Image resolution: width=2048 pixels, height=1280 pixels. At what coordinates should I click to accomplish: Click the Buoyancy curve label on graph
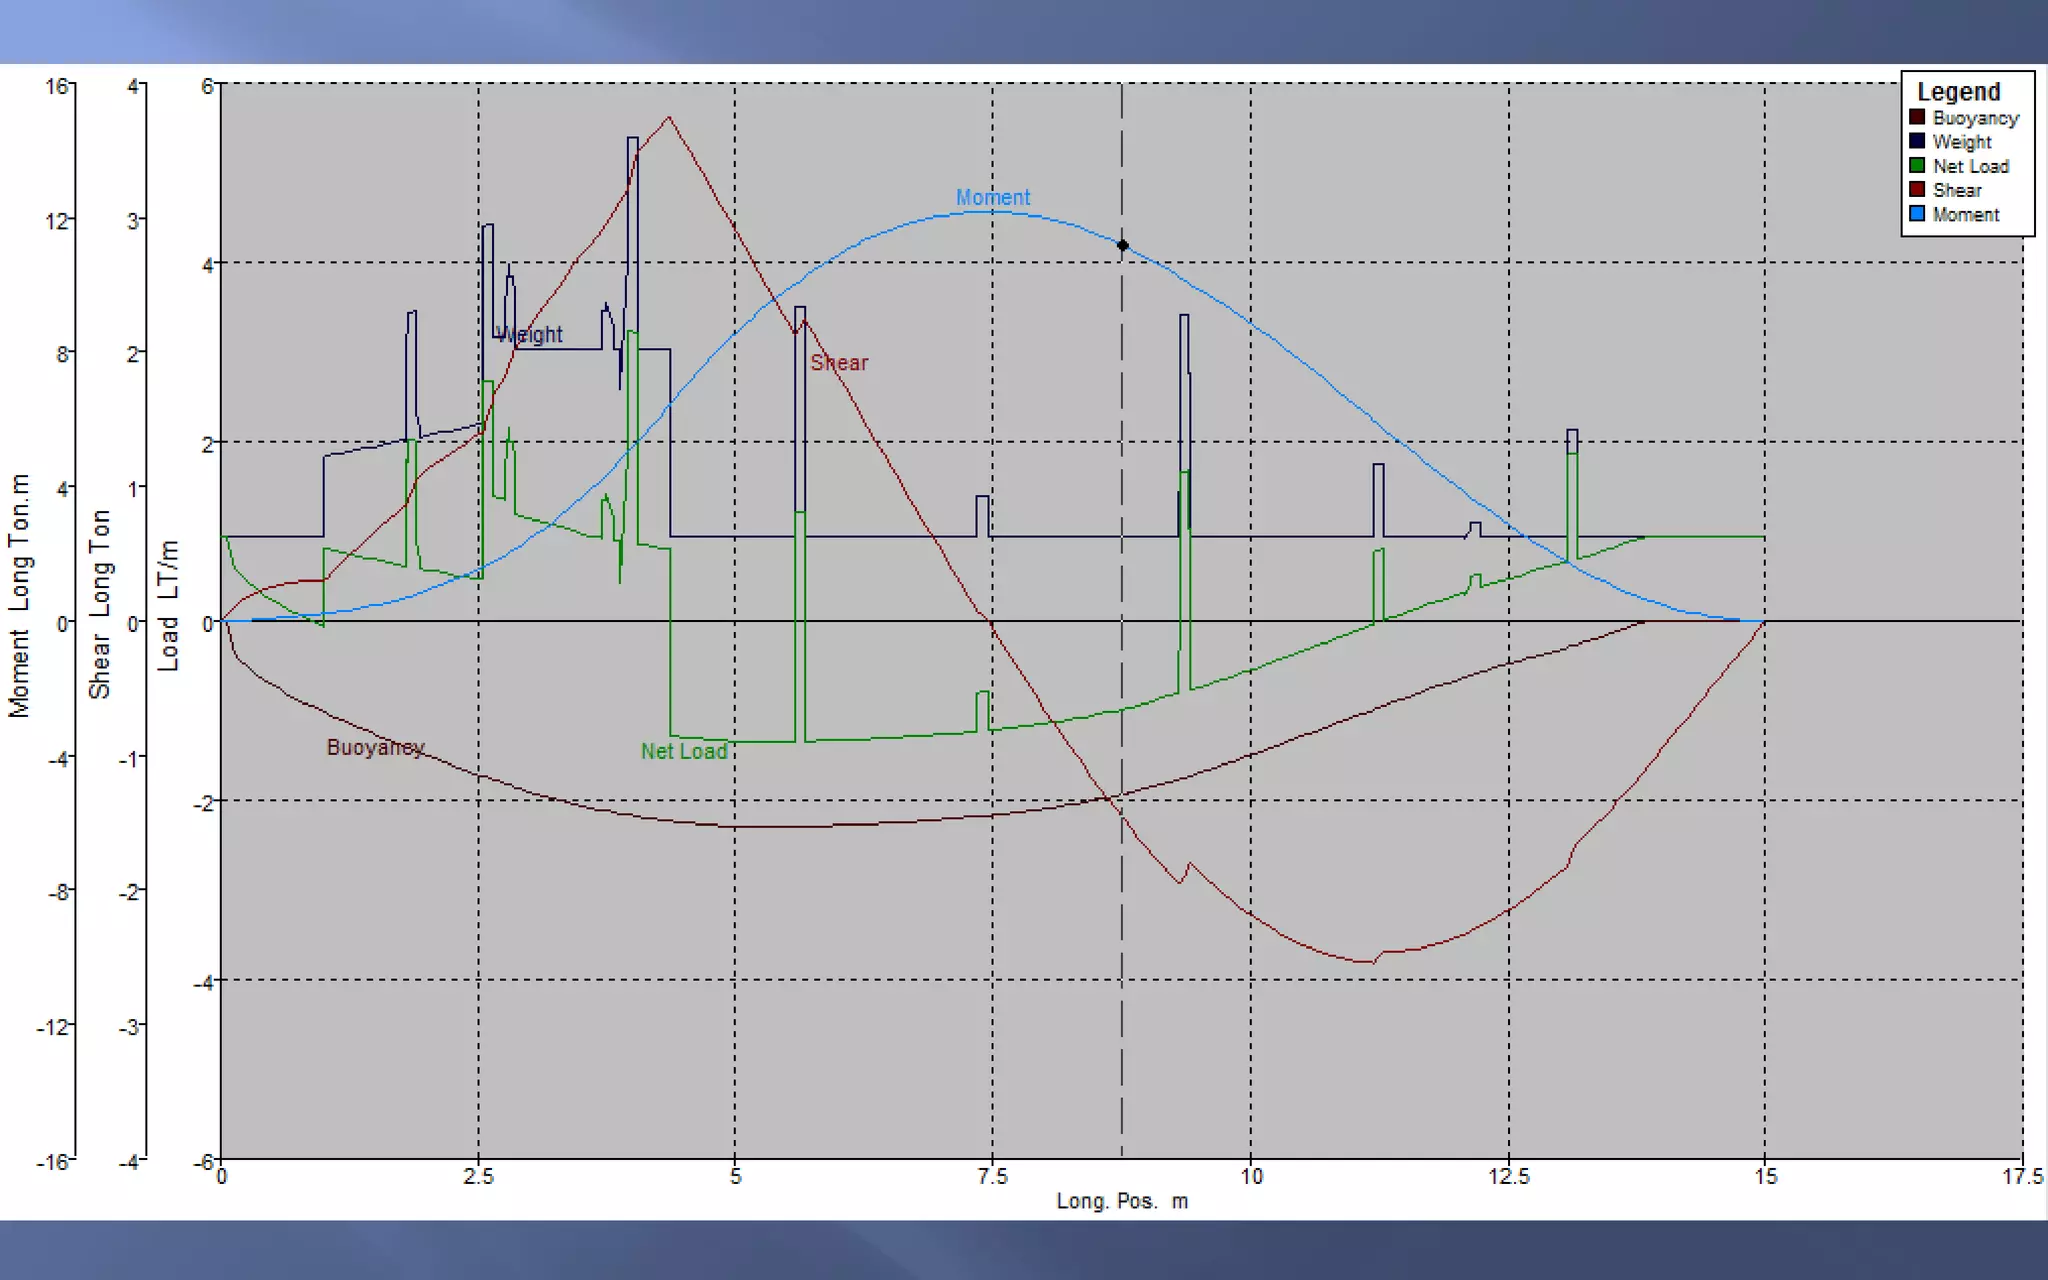(375, 747)
